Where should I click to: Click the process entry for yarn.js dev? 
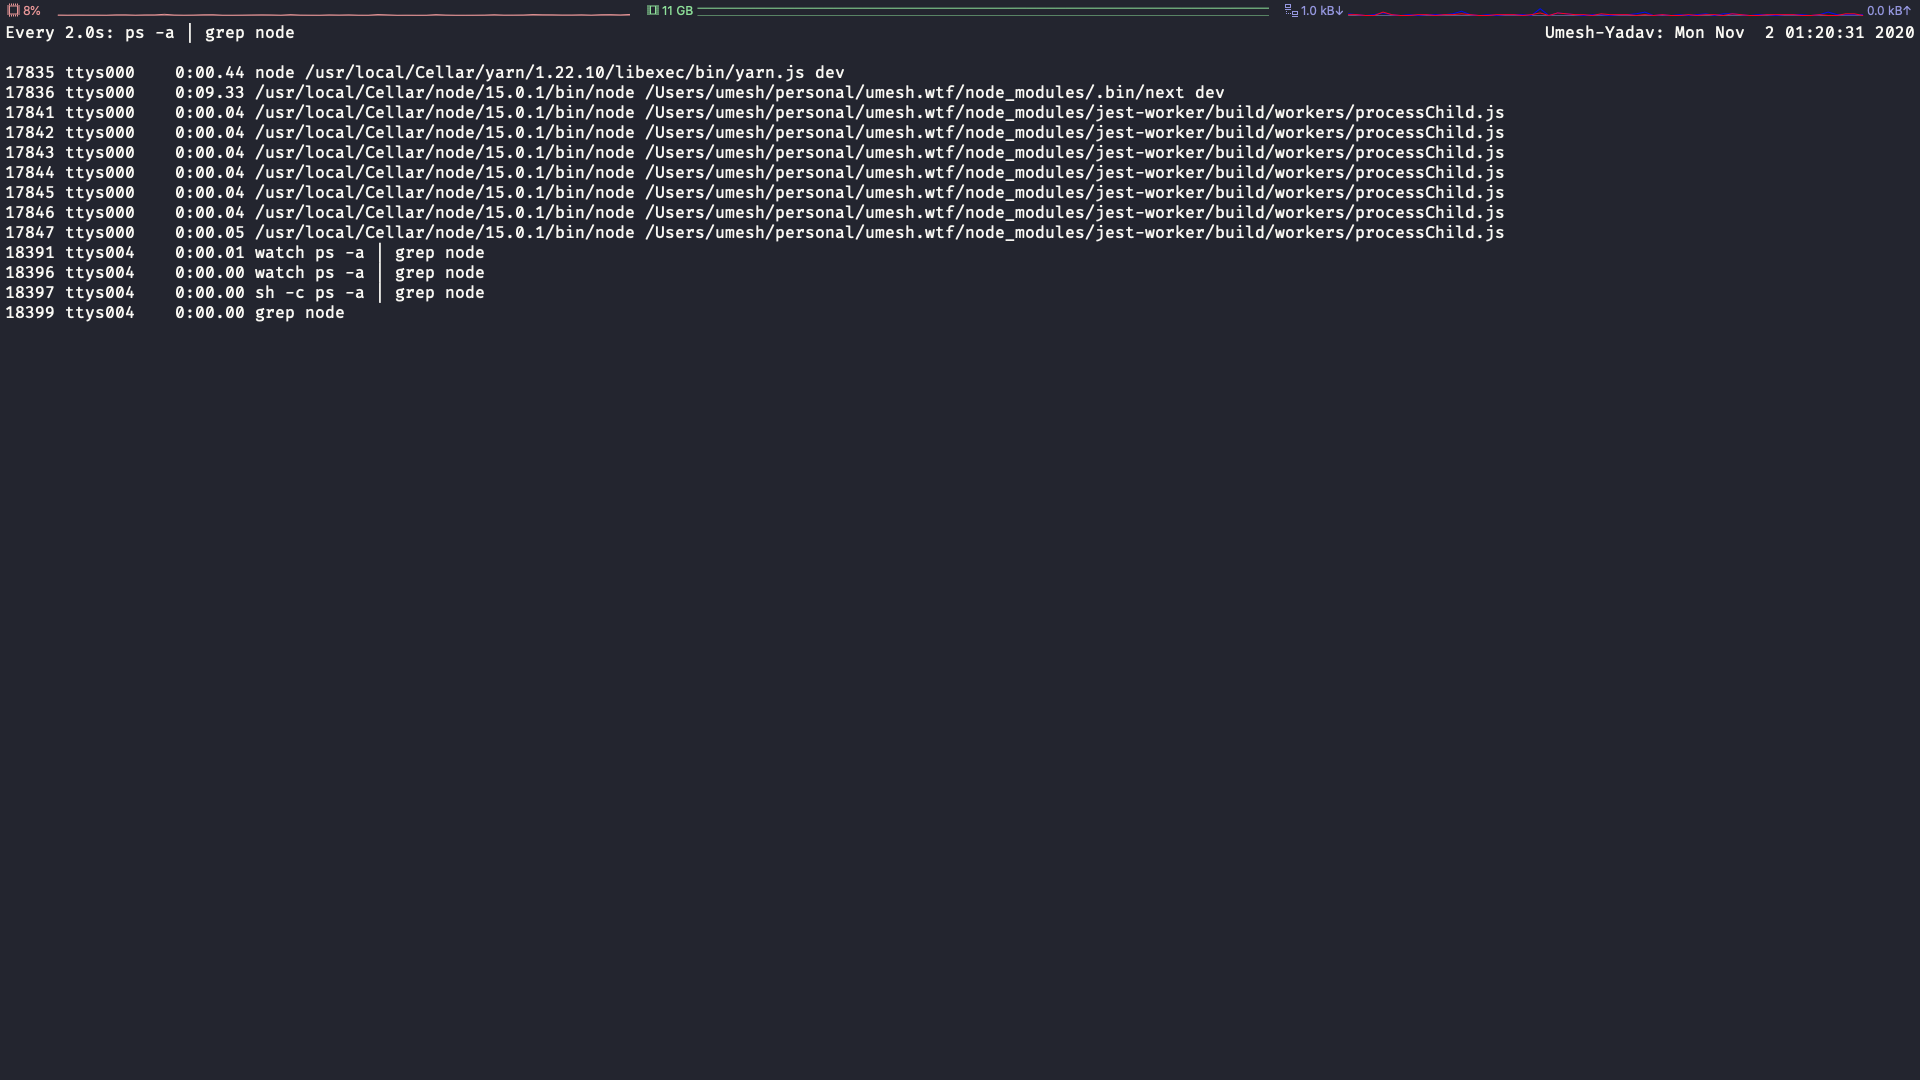[425, 72]
